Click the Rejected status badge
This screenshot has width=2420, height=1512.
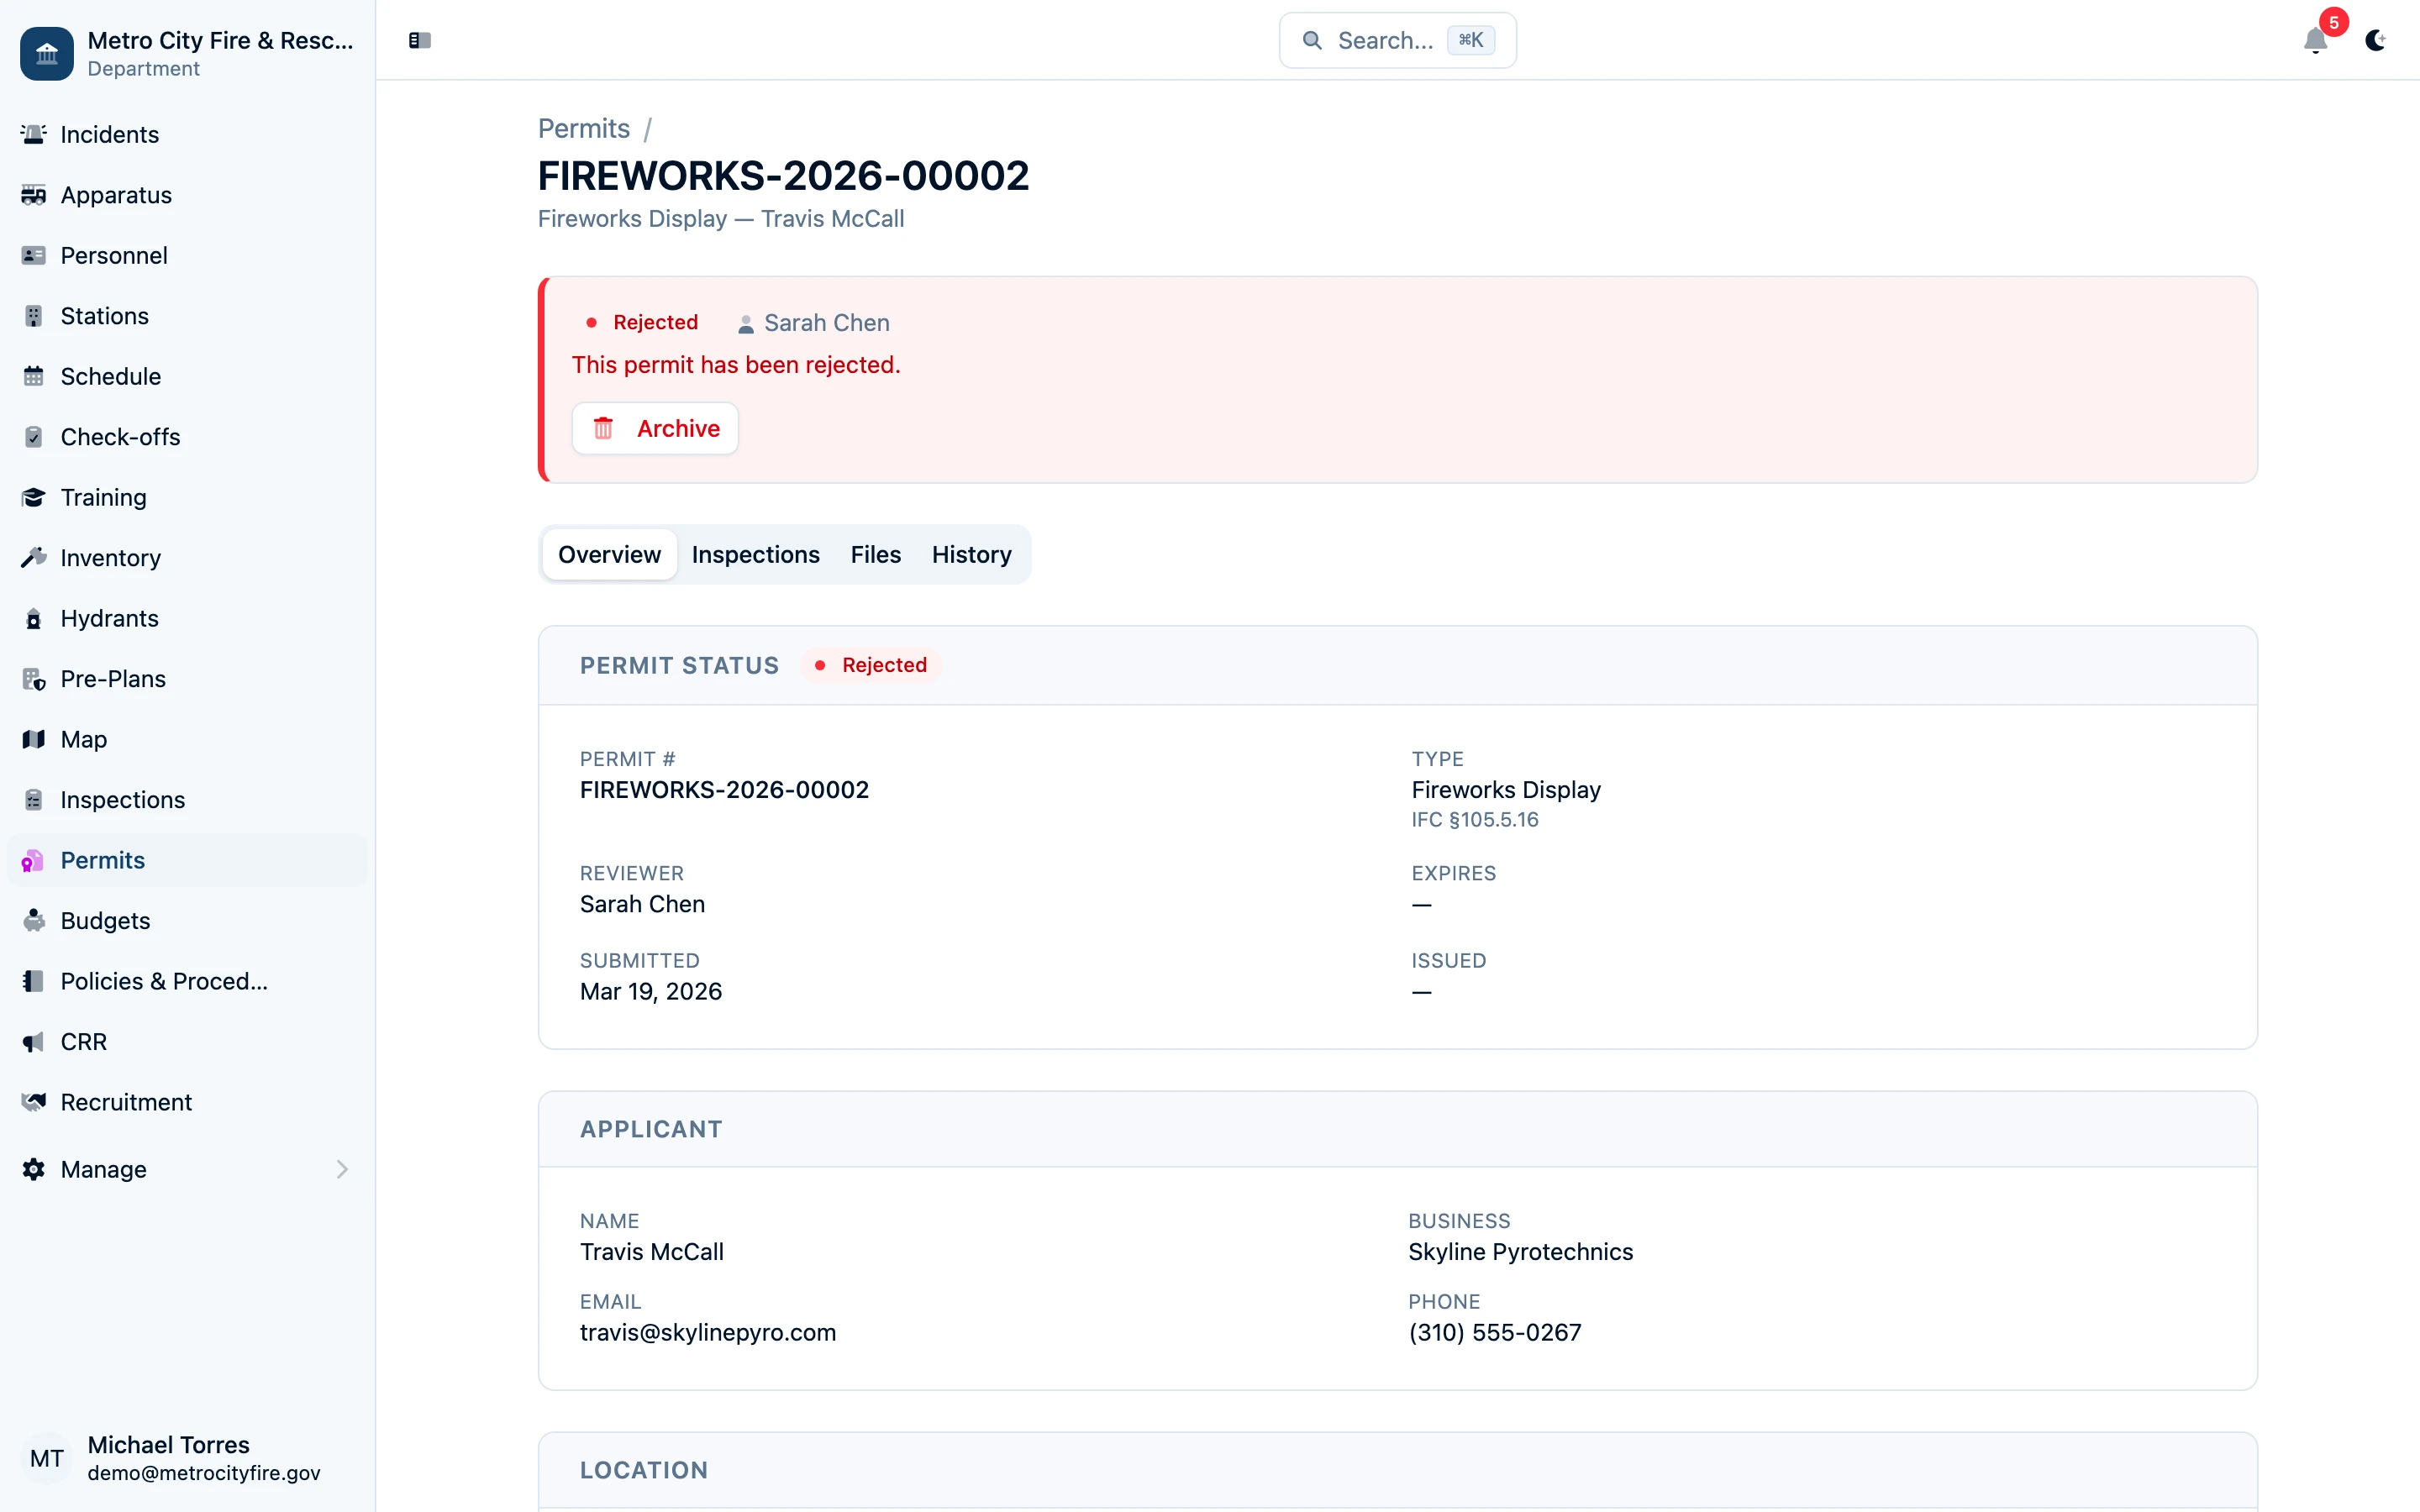tap(869, 664)
